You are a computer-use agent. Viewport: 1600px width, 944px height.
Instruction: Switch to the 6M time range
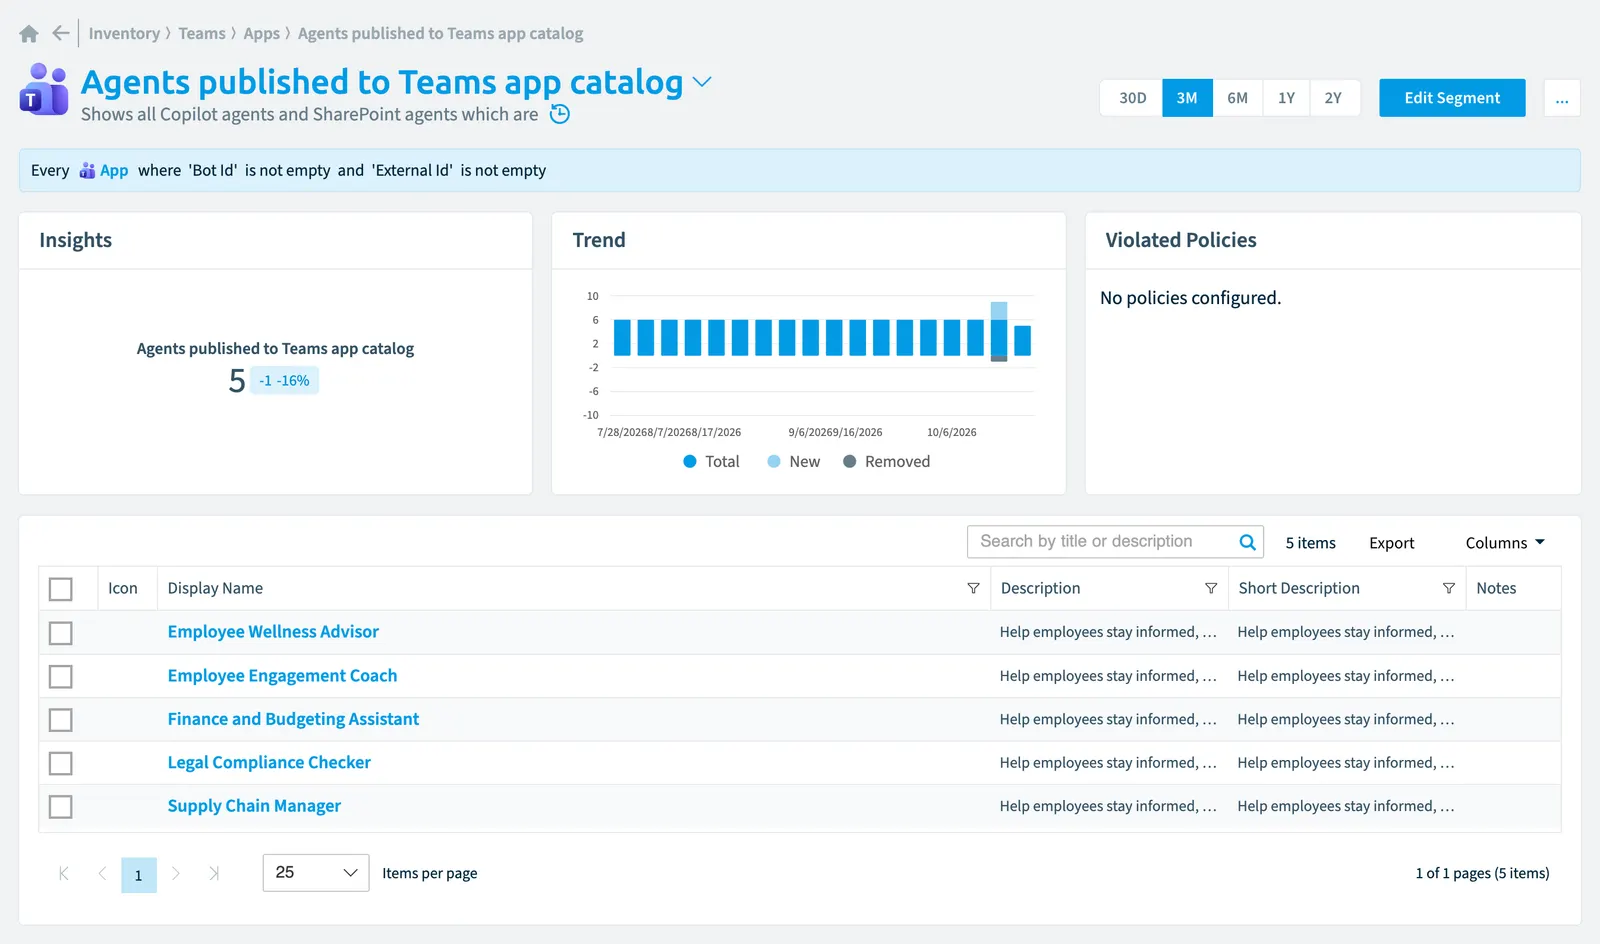(1238, 98)
